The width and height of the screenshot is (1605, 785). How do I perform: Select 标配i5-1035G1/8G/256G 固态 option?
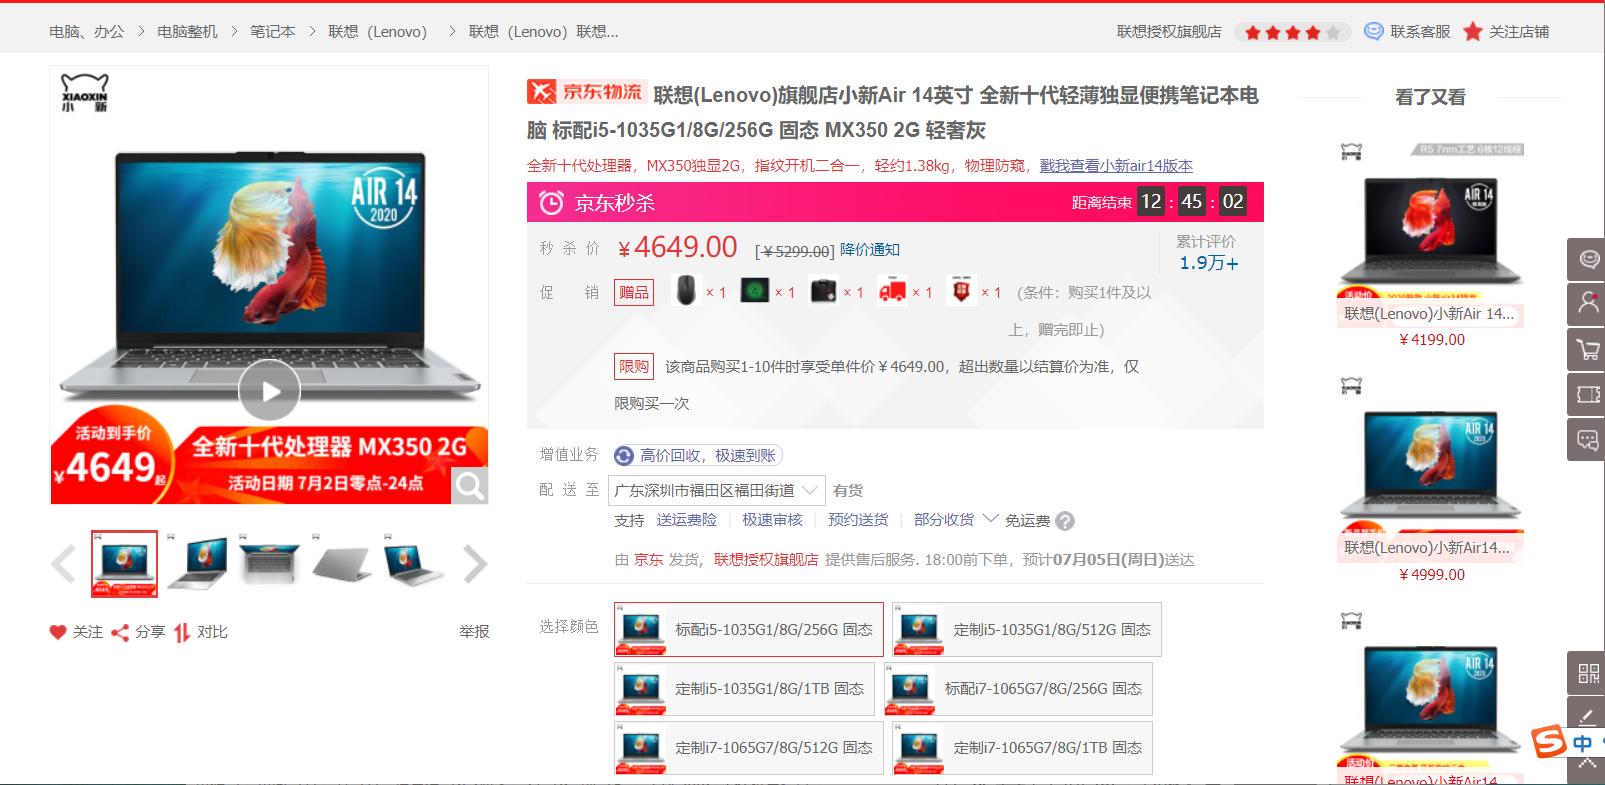pyautogui.click(x=749, y=630)
